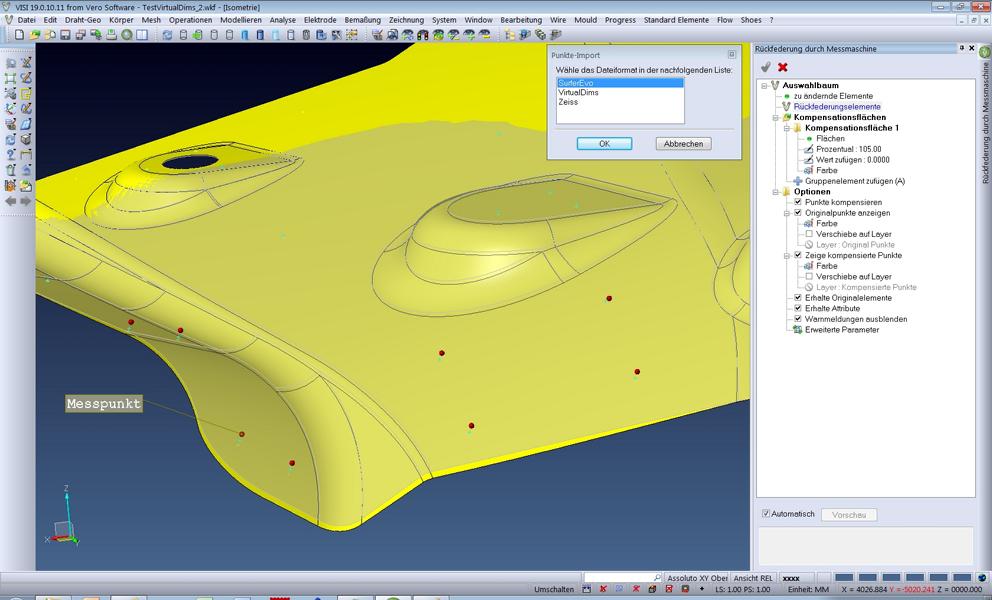Collapse the Zeige kompensierte Punkte sub-tree

coord(786,255)
